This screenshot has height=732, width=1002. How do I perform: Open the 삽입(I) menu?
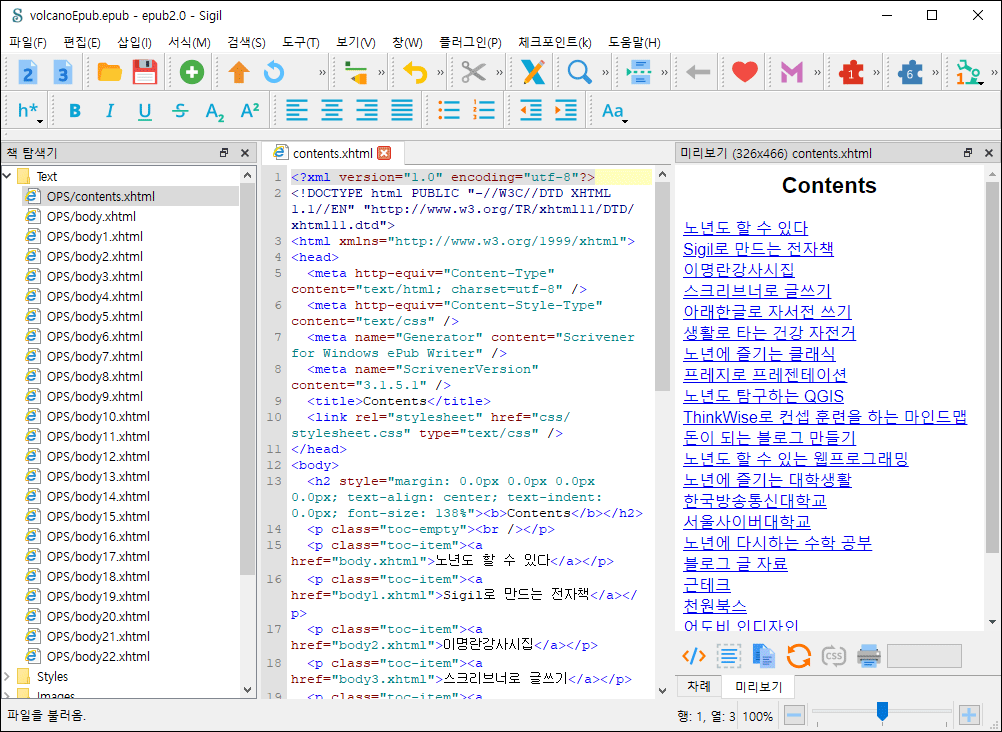[134, 43]
